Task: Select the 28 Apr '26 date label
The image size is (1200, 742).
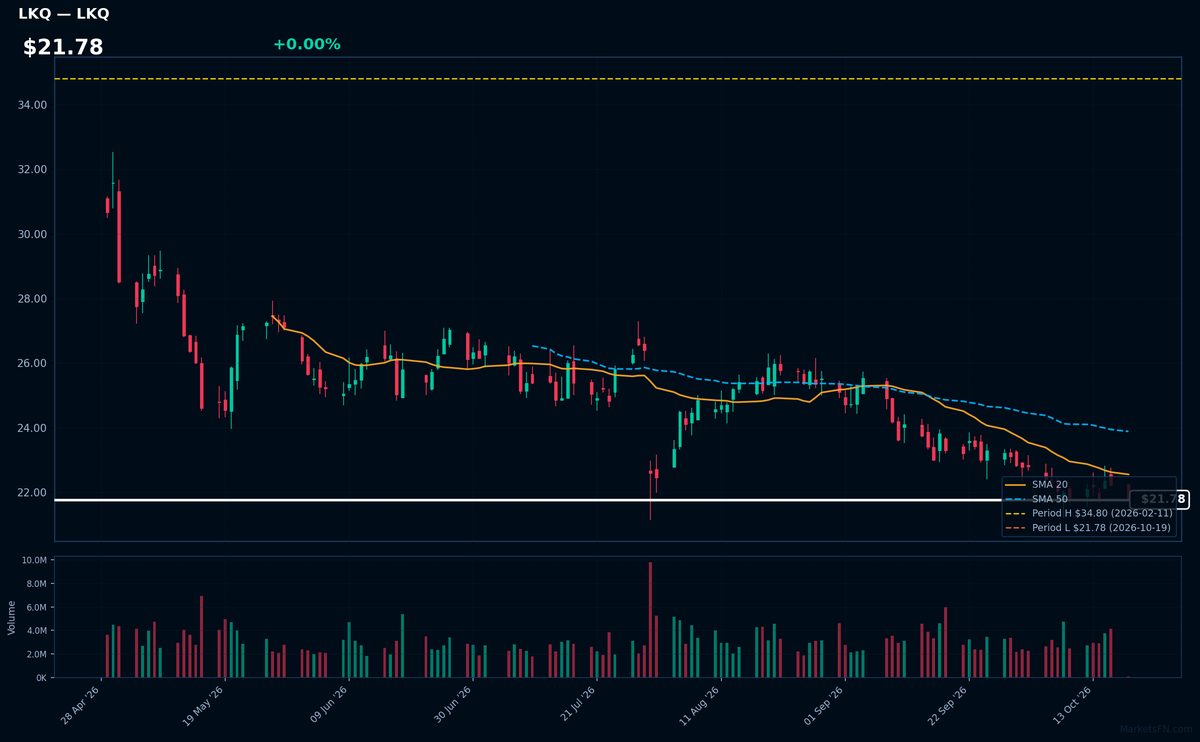Action: point(81,705)
